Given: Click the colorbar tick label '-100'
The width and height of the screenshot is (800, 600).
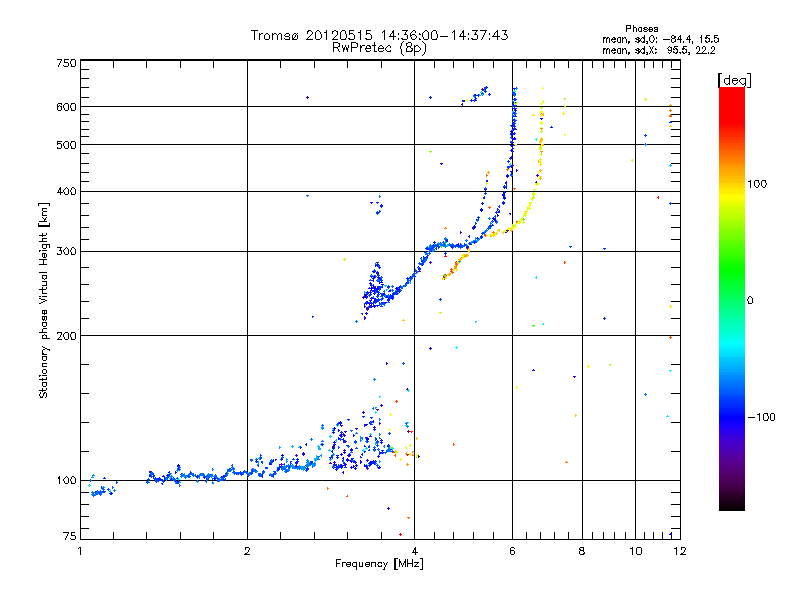Looking at the screenshot, I should [761, 417].
